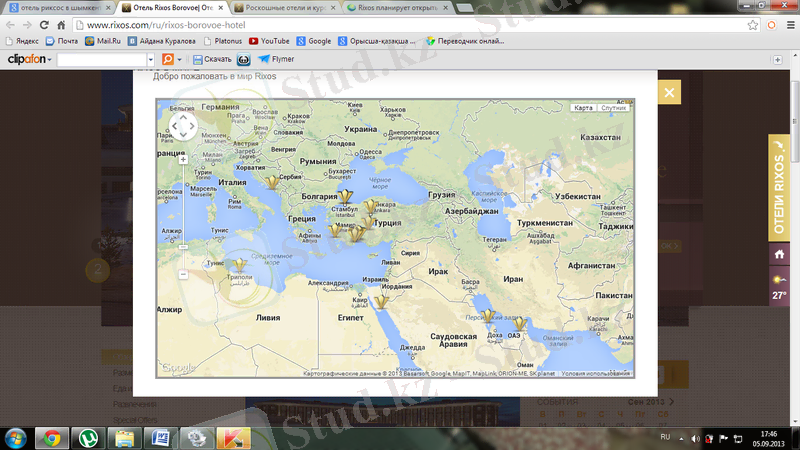Screen dimensions: 800x450
Task: Click the clipafon search input field
Action: click(102, 60)
